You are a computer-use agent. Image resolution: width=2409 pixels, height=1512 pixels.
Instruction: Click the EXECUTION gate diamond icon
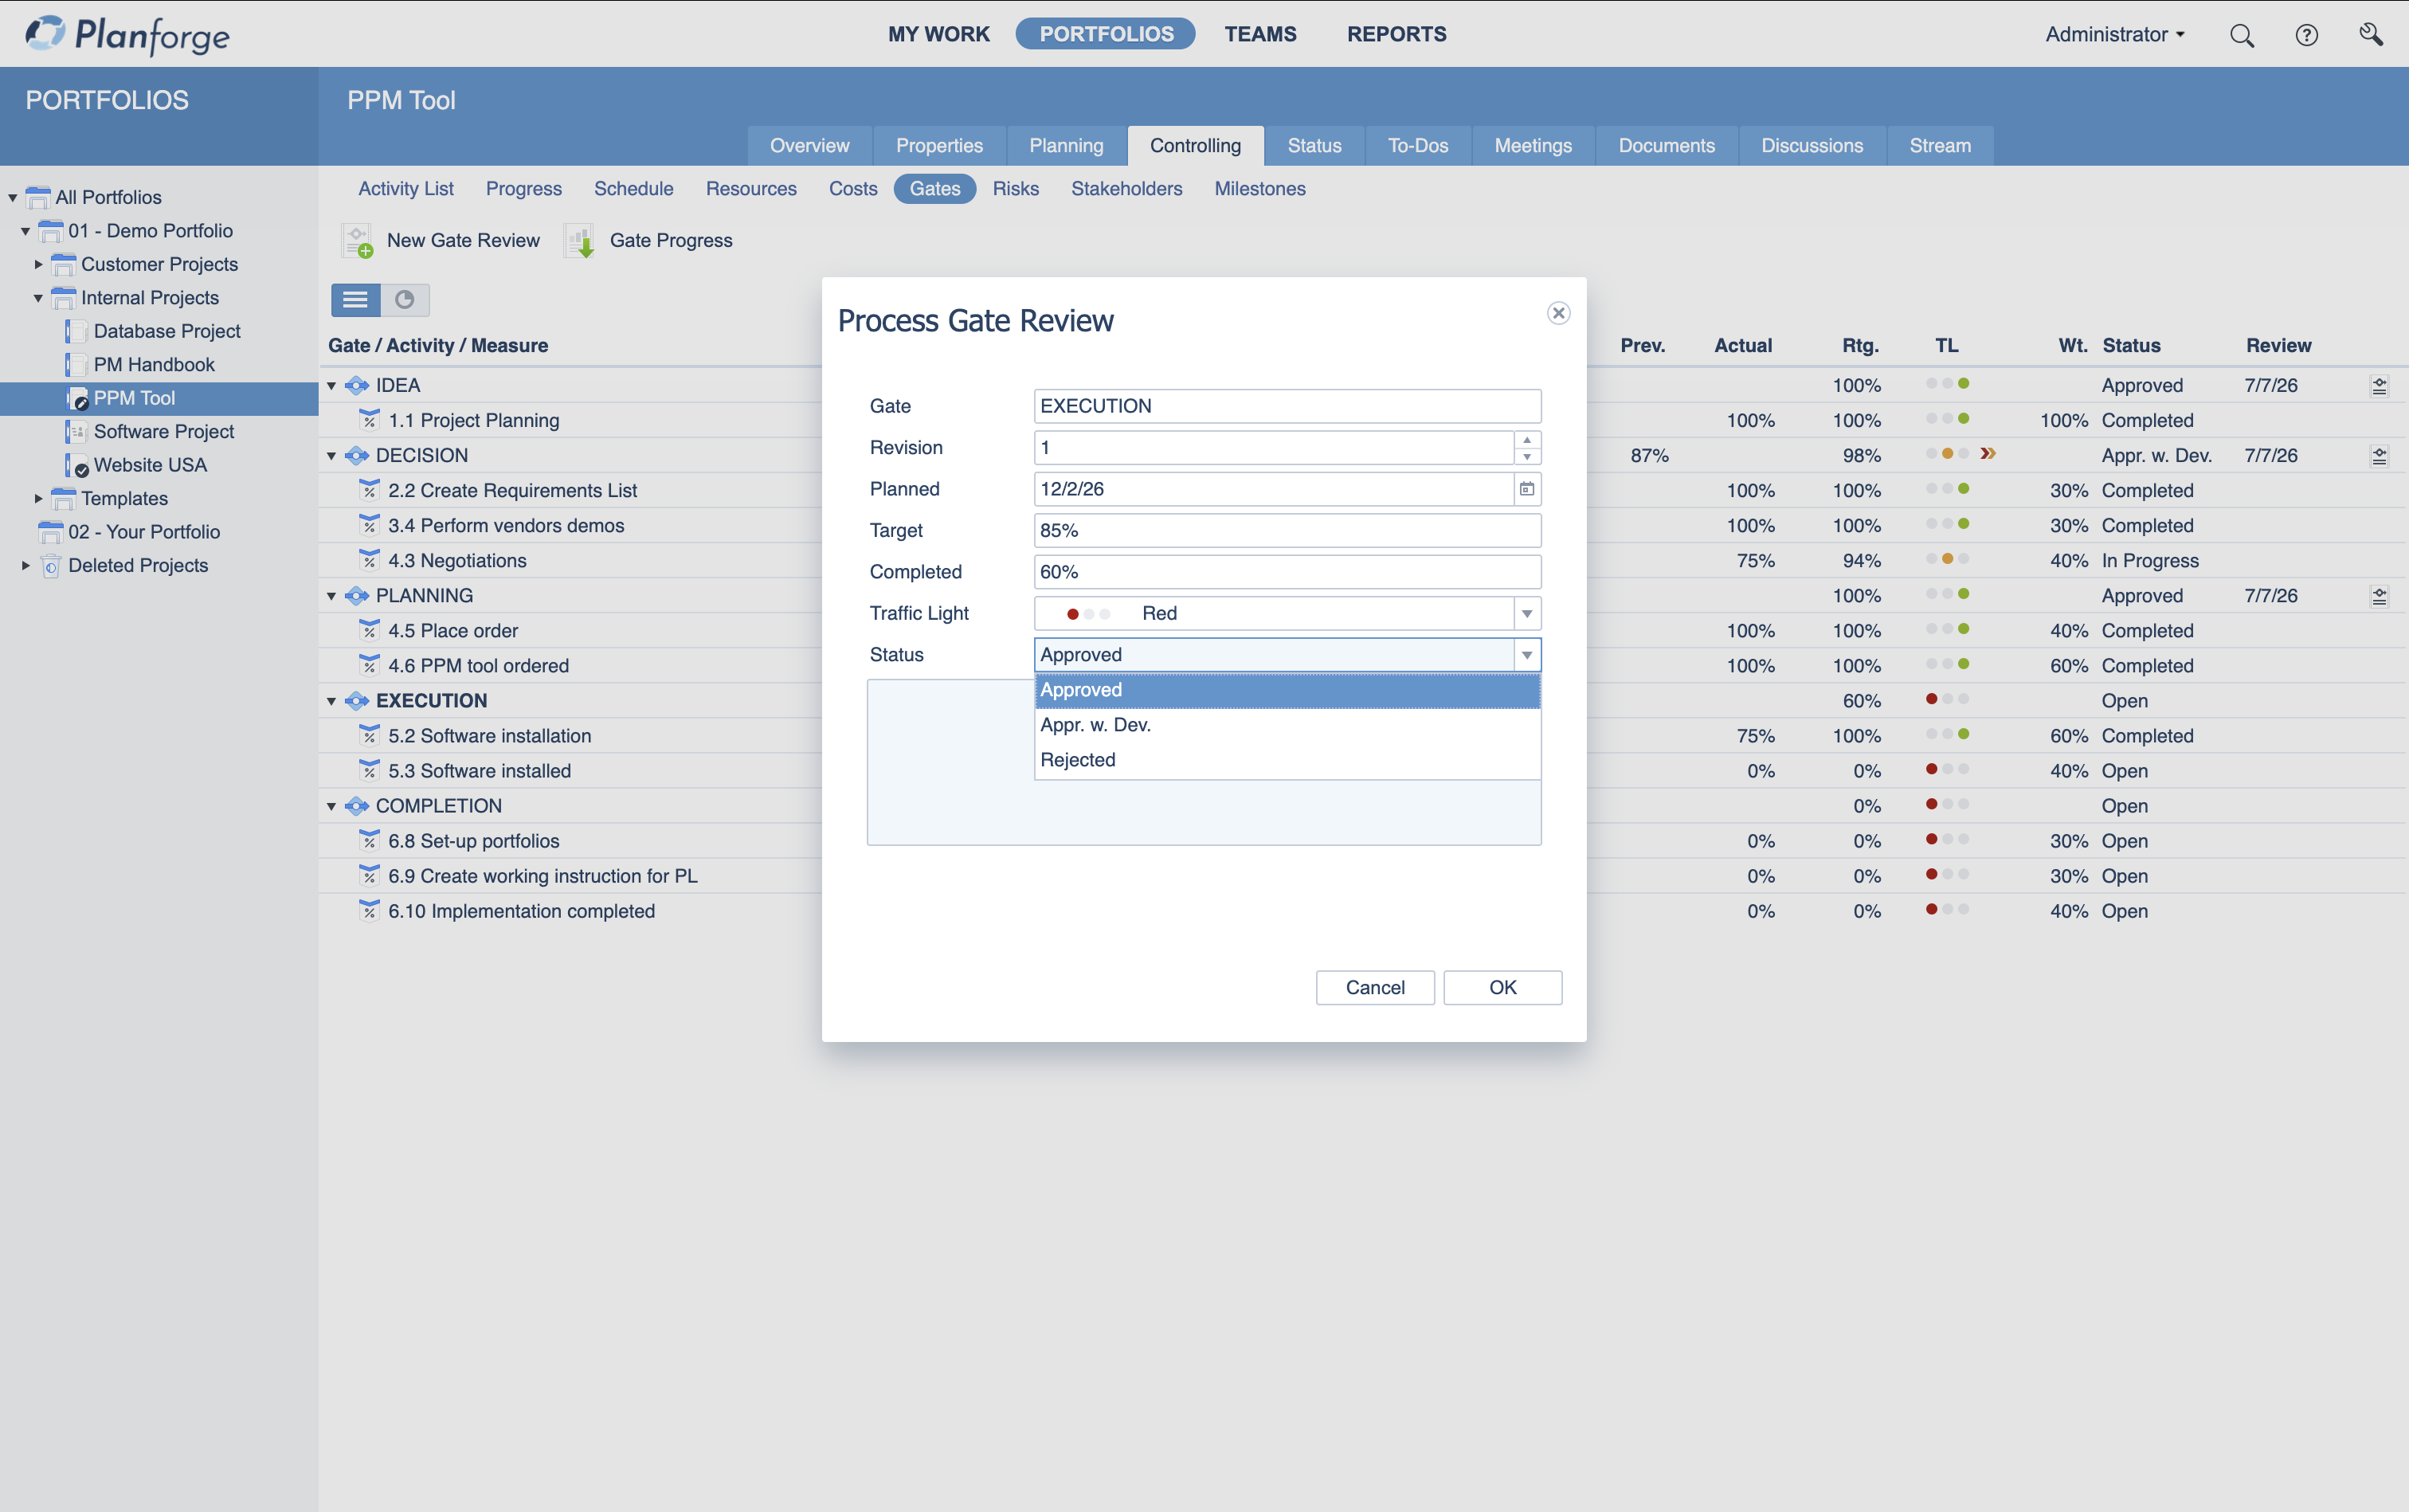357,701
